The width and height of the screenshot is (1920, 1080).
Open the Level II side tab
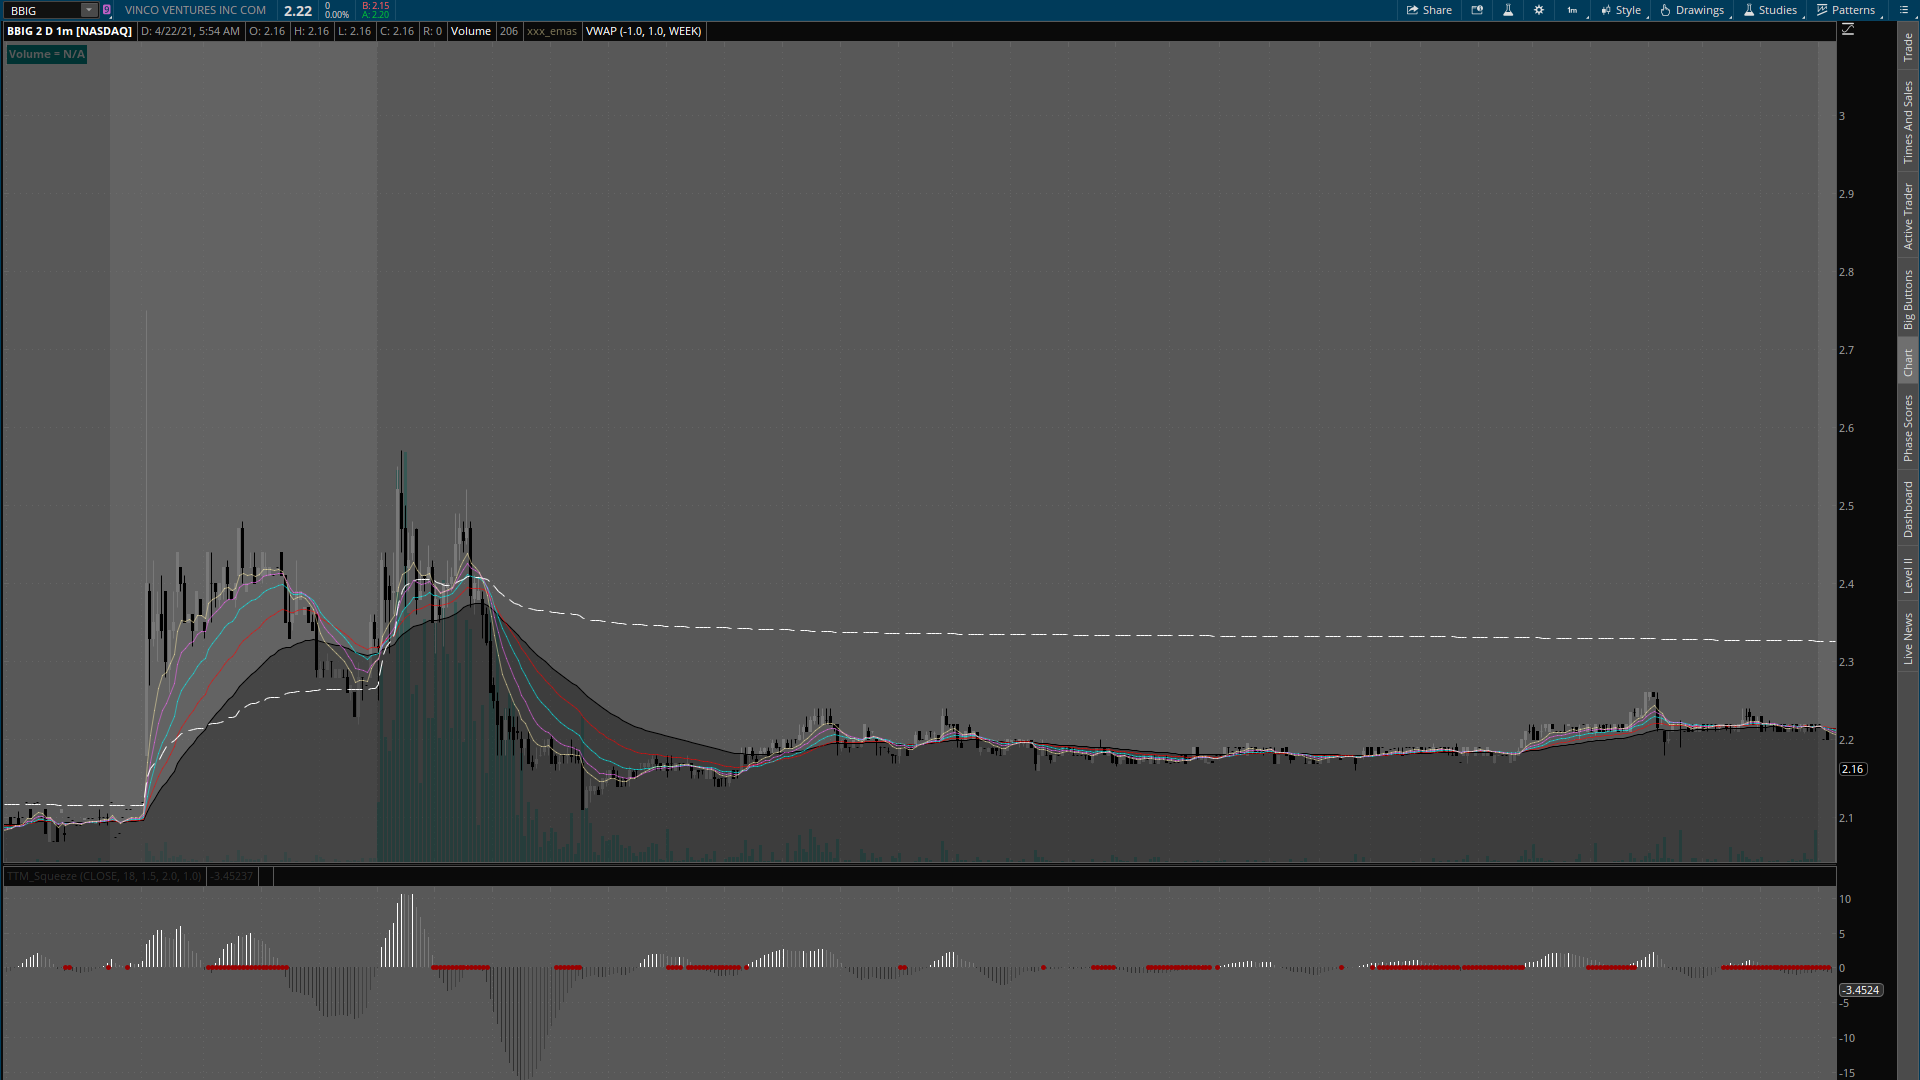[1908, 575]
